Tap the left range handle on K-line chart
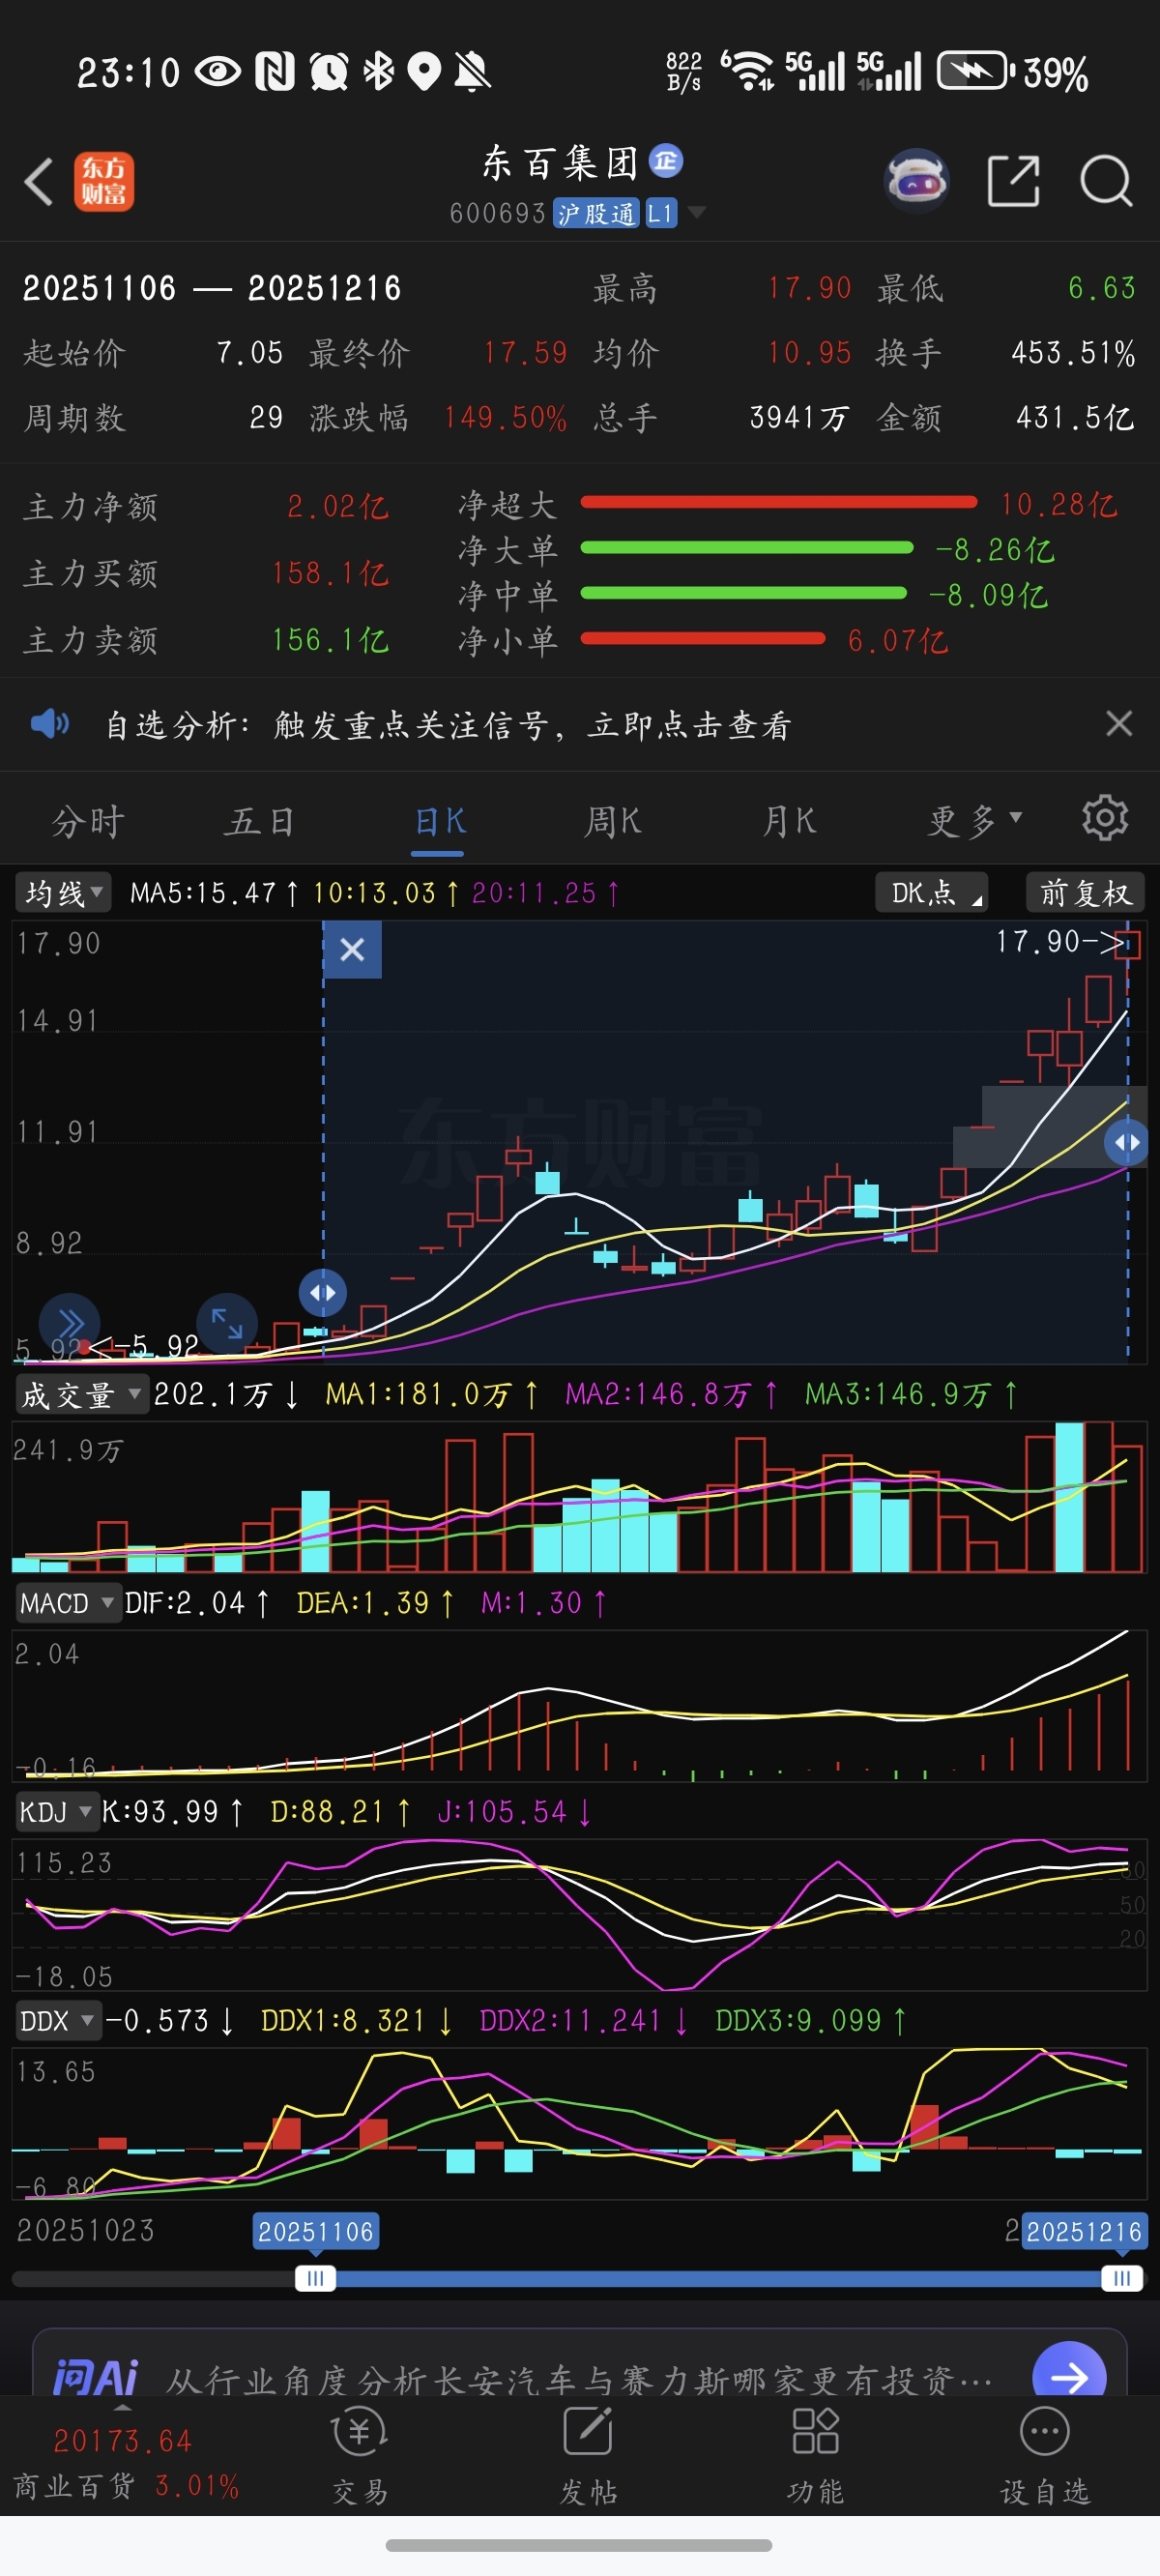Image resolution: width=1160 pixels, height=2576 pixels. click(x=323, y=1292)
